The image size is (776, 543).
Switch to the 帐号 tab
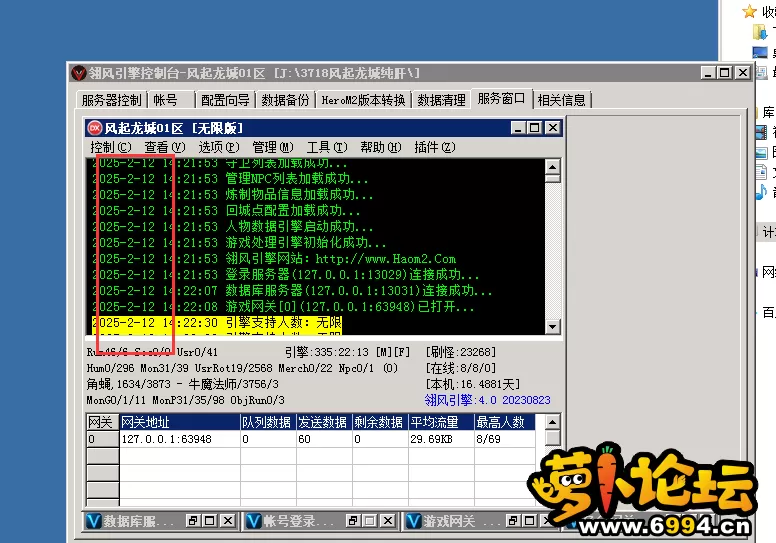click(166, 100)
